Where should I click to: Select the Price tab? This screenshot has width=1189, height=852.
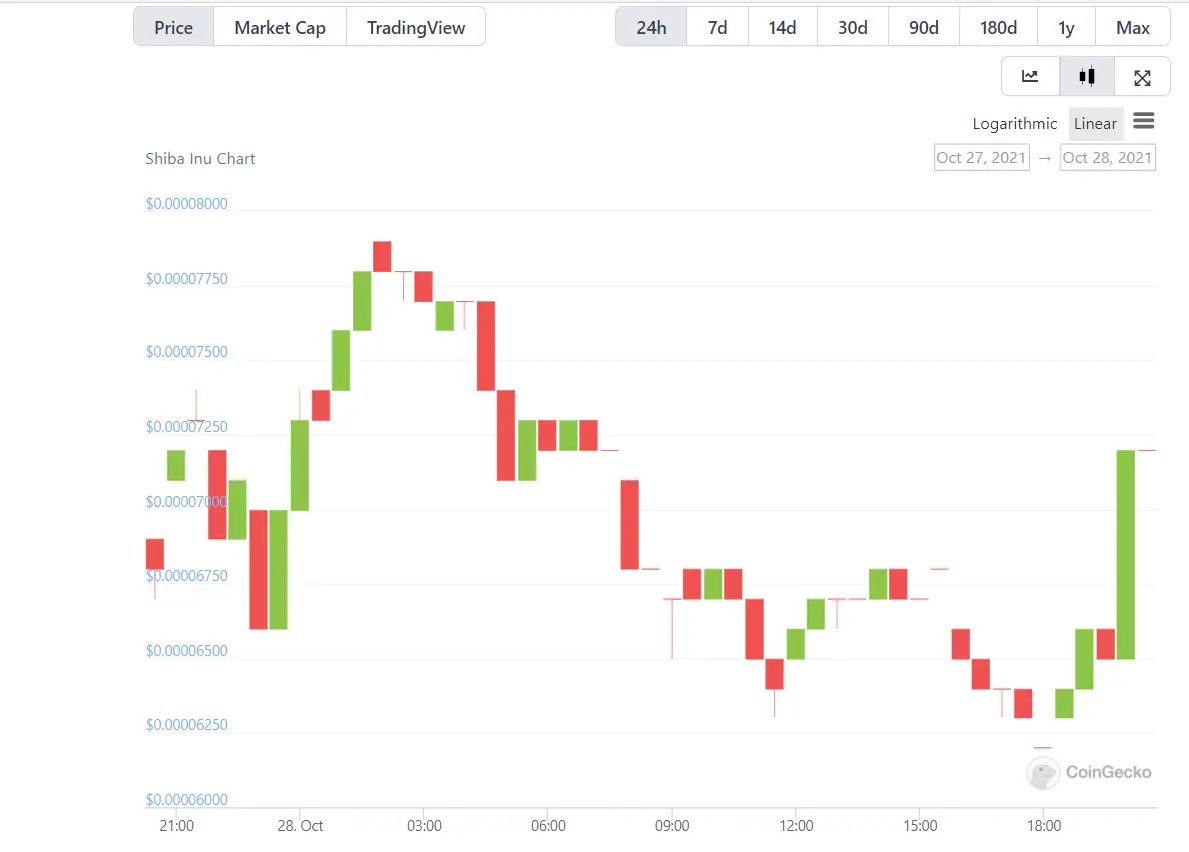point(174,27)
